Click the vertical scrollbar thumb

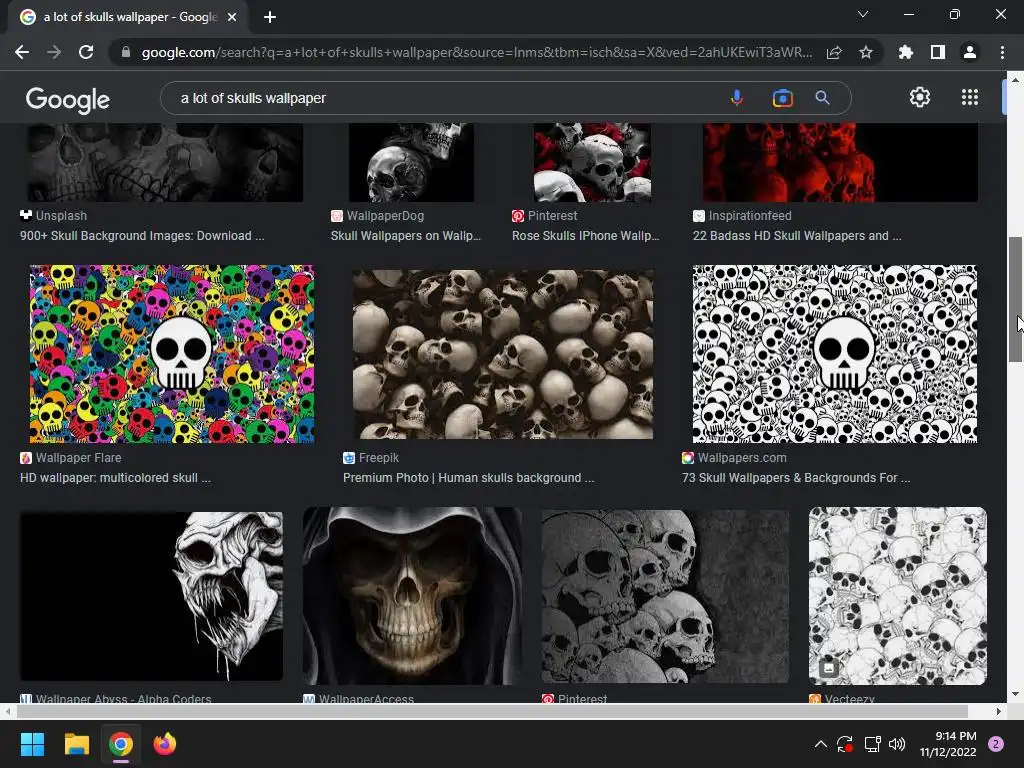click(1015, 299)
